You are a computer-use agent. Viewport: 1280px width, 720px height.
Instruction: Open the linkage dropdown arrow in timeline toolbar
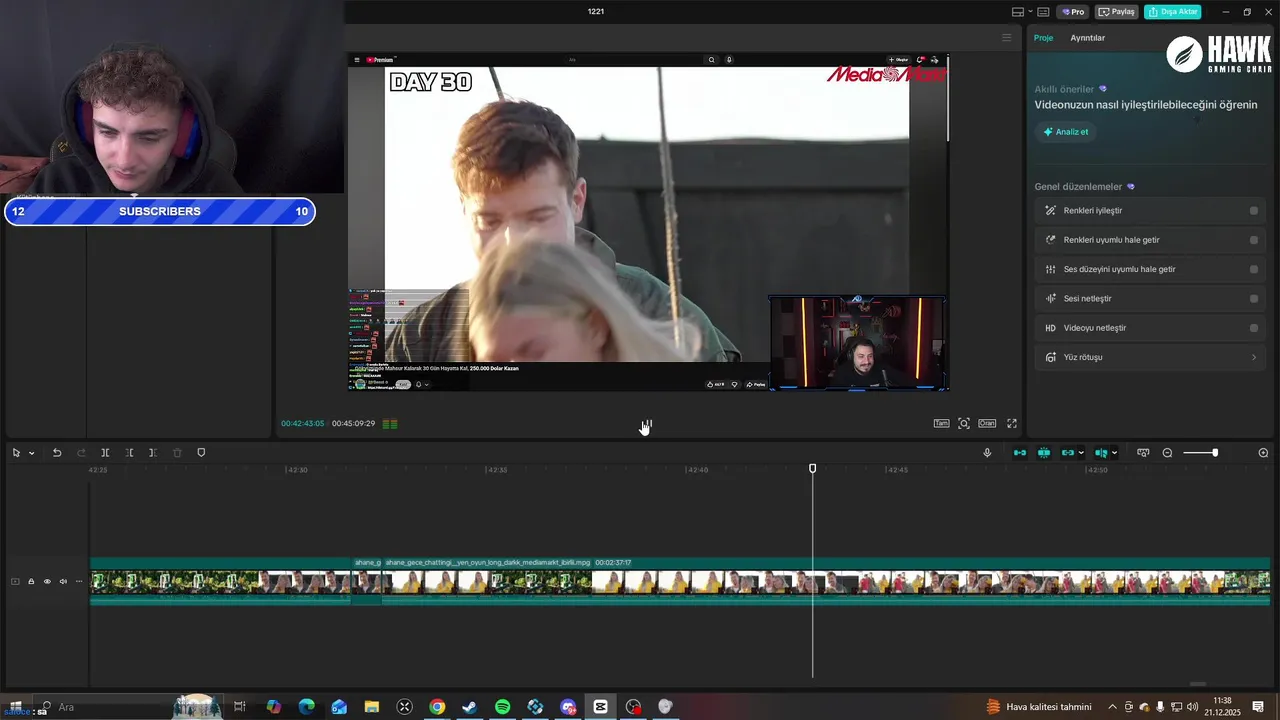1081,453
